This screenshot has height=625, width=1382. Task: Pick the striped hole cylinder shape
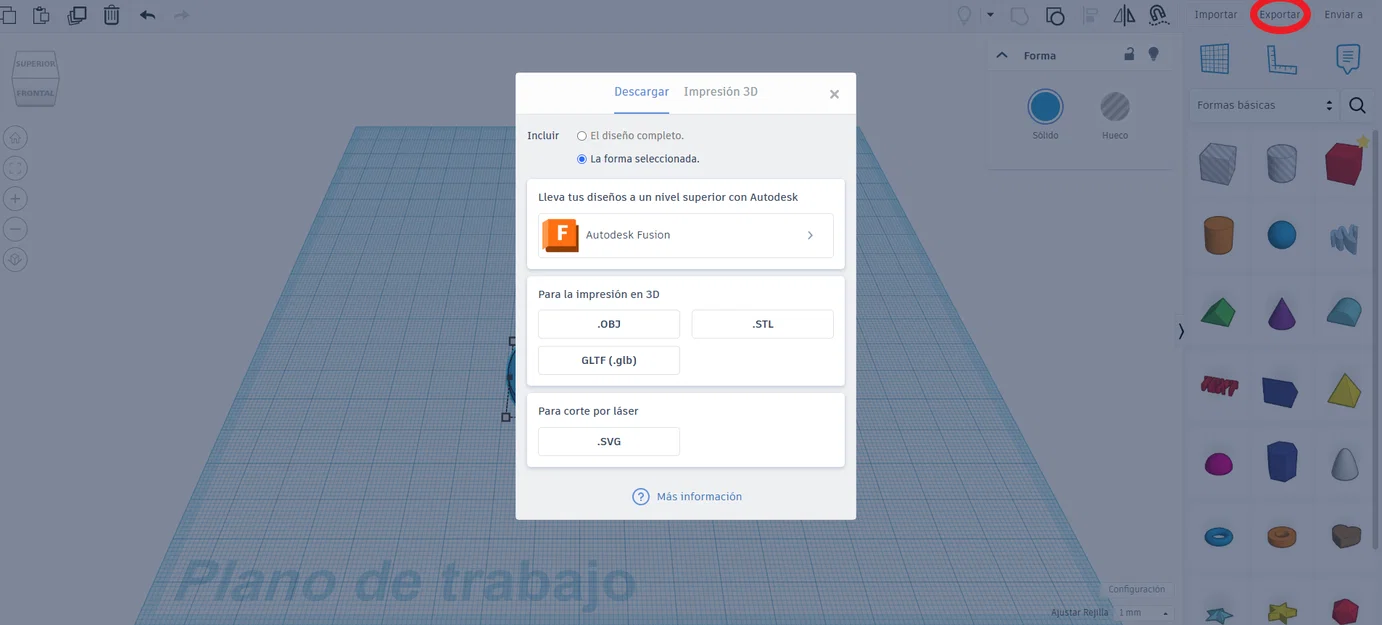point(1281,164)
